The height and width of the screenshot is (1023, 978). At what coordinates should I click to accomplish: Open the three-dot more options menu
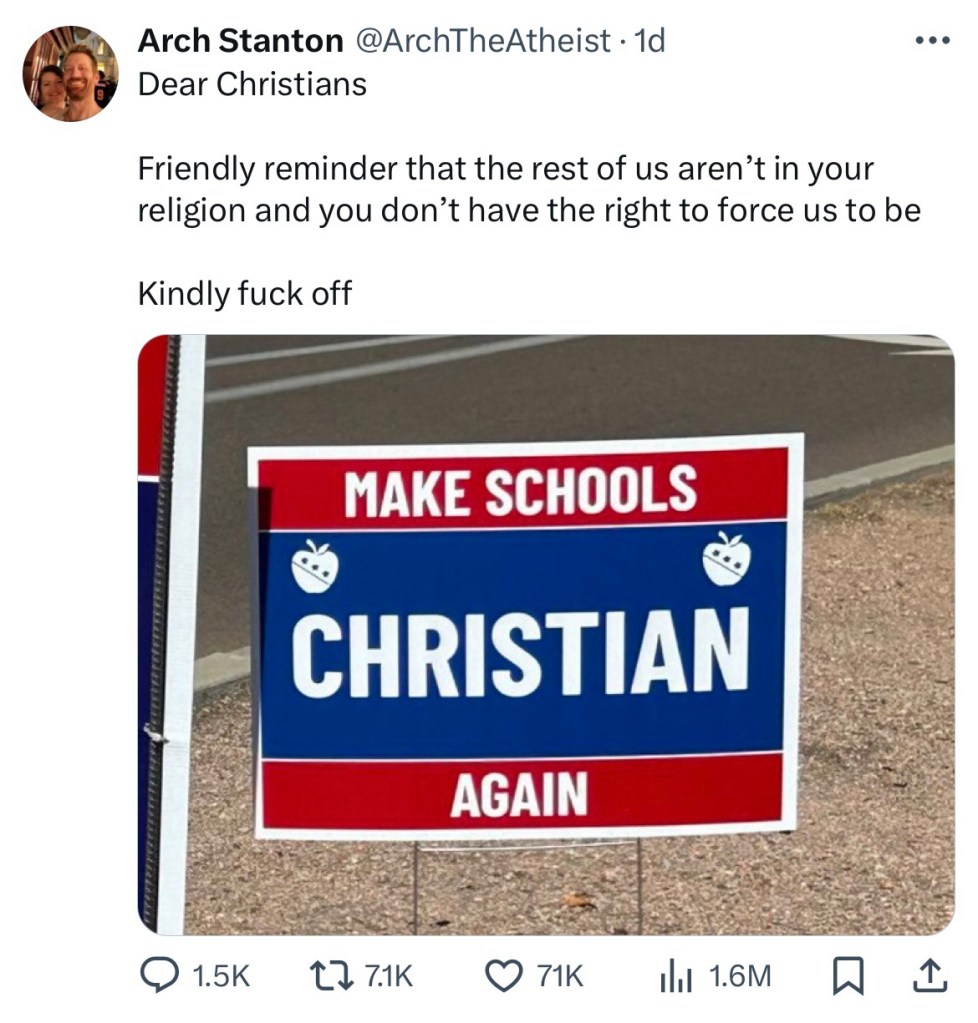(x=934, y=41)
